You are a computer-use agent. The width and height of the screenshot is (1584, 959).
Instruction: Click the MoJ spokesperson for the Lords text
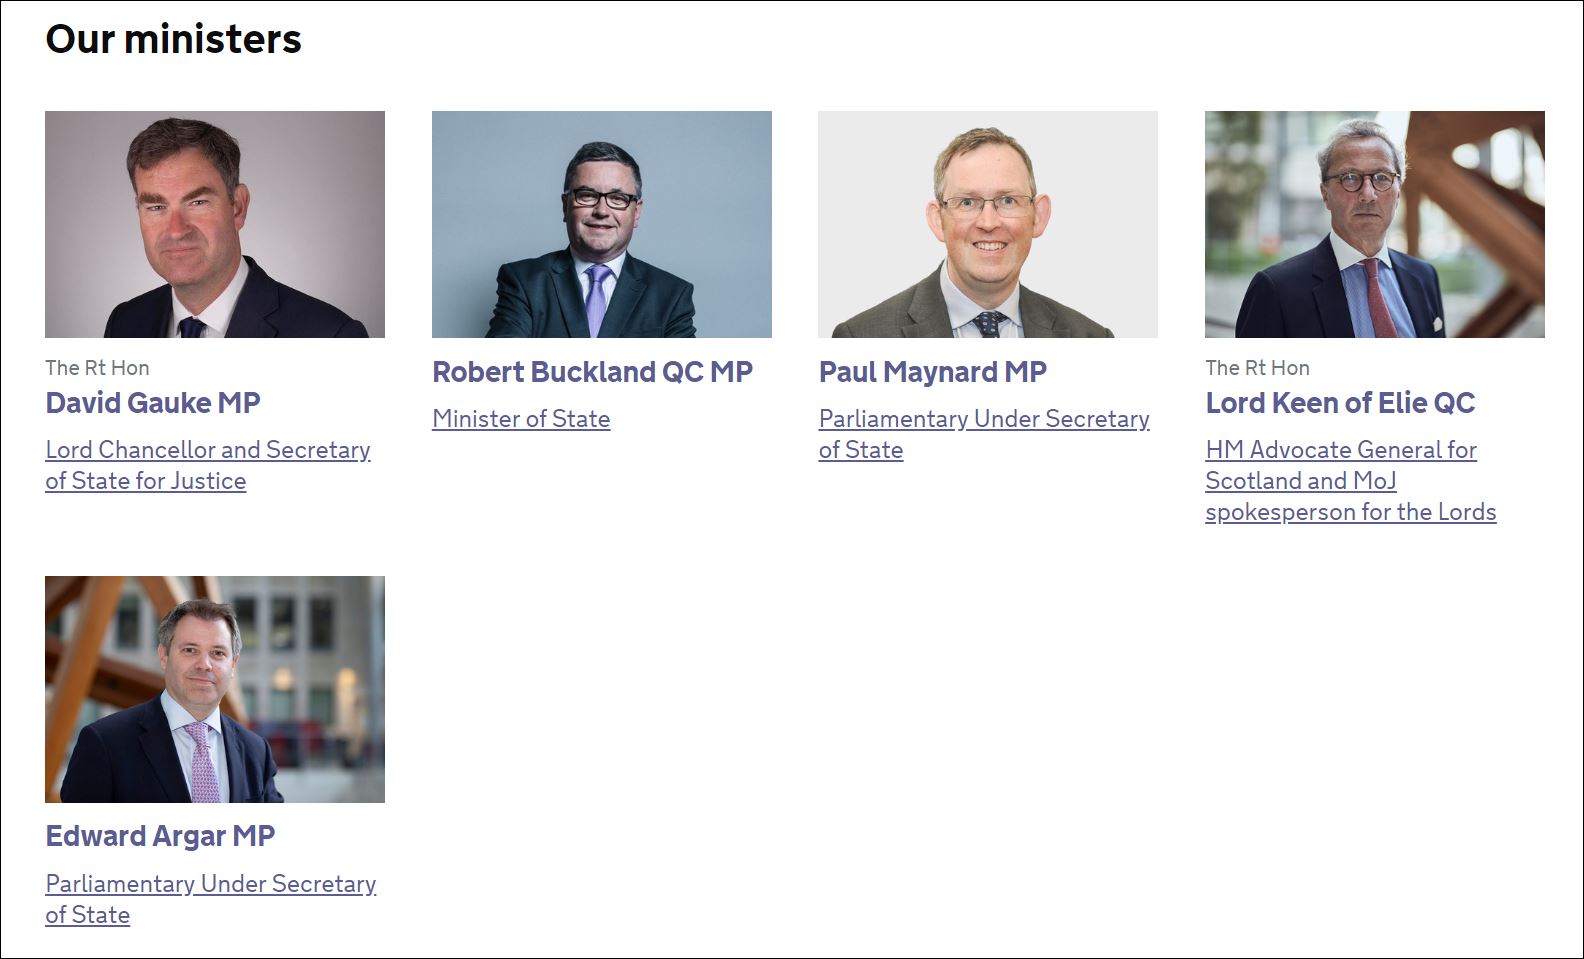point(1350,512)
